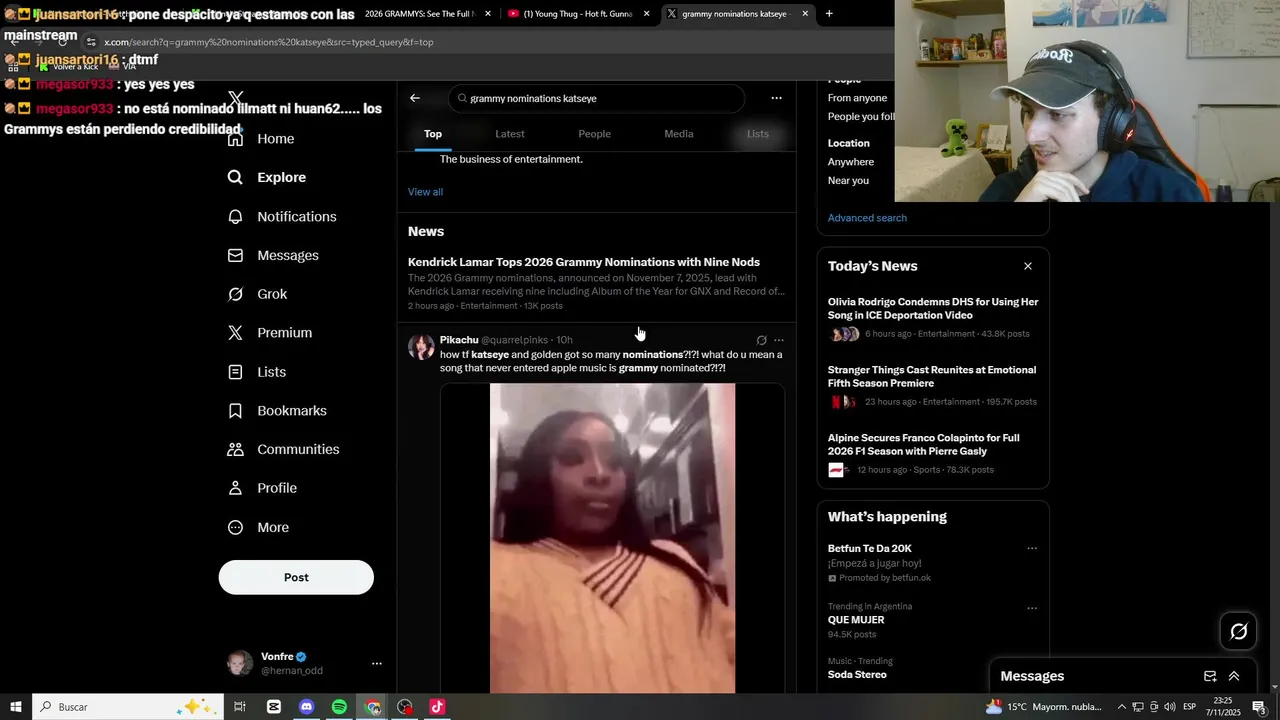Expand the More menu in sidebar
This screenshot has width=1280, height=720.
(x=258, y=527)
